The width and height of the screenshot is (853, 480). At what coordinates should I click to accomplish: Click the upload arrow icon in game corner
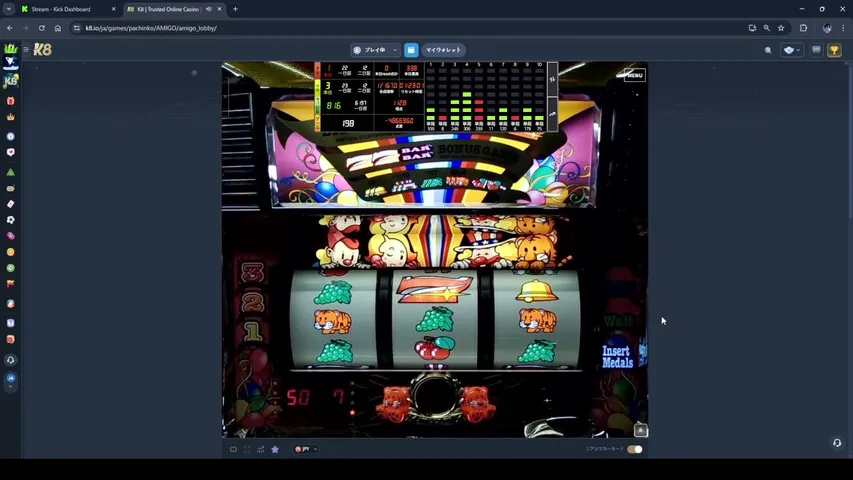641,430
